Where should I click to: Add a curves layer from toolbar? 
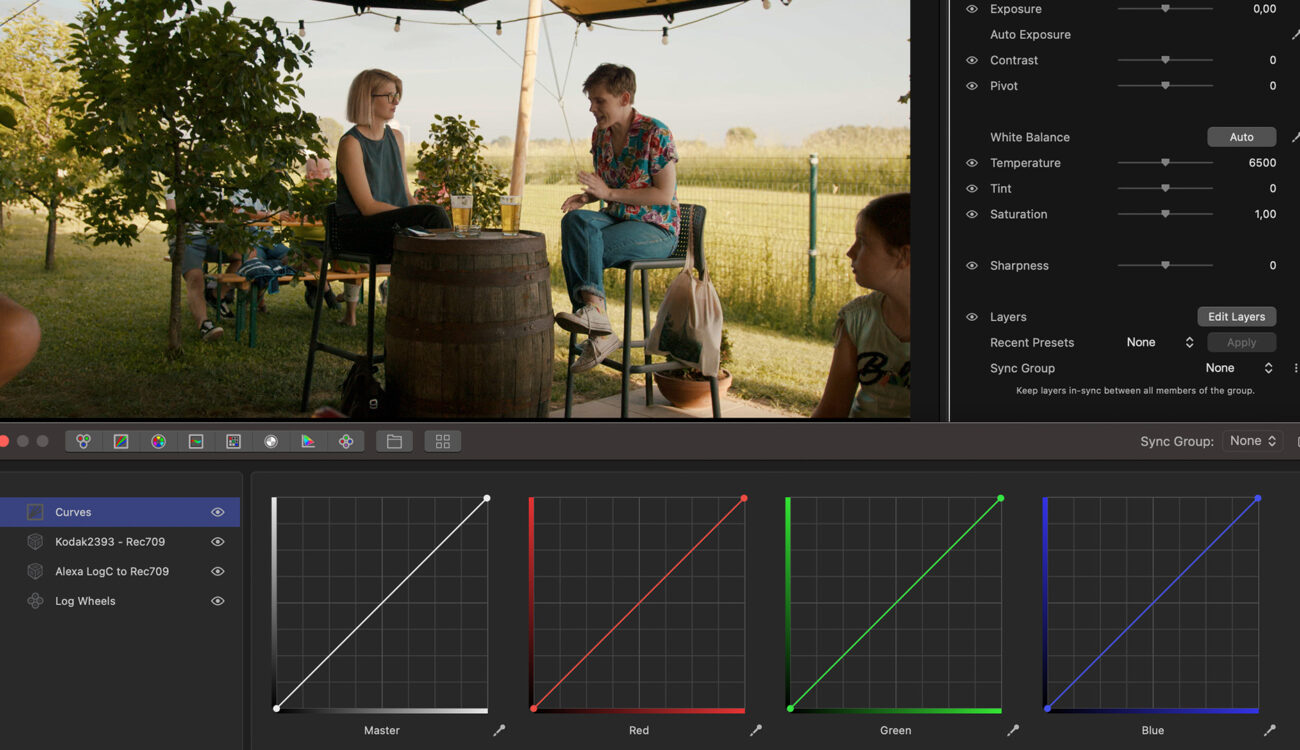121,441
